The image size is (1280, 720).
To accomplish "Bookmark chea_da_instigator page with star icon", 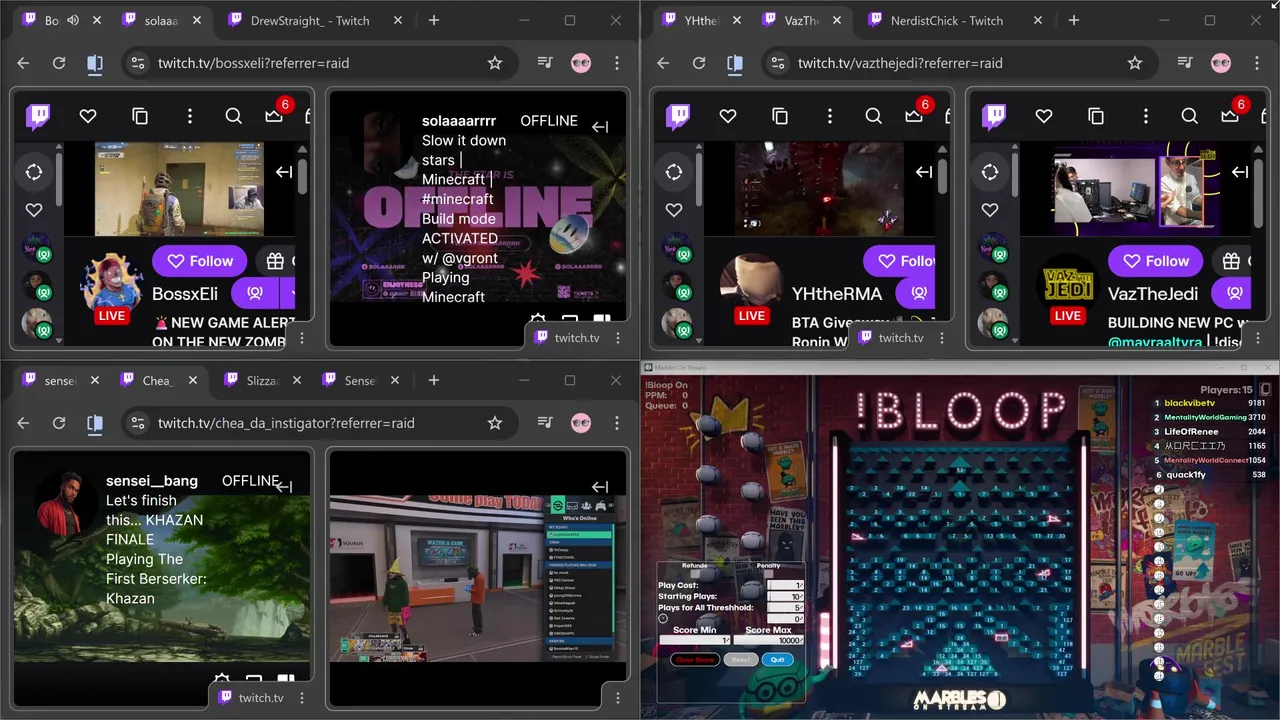I will [495, 423].
